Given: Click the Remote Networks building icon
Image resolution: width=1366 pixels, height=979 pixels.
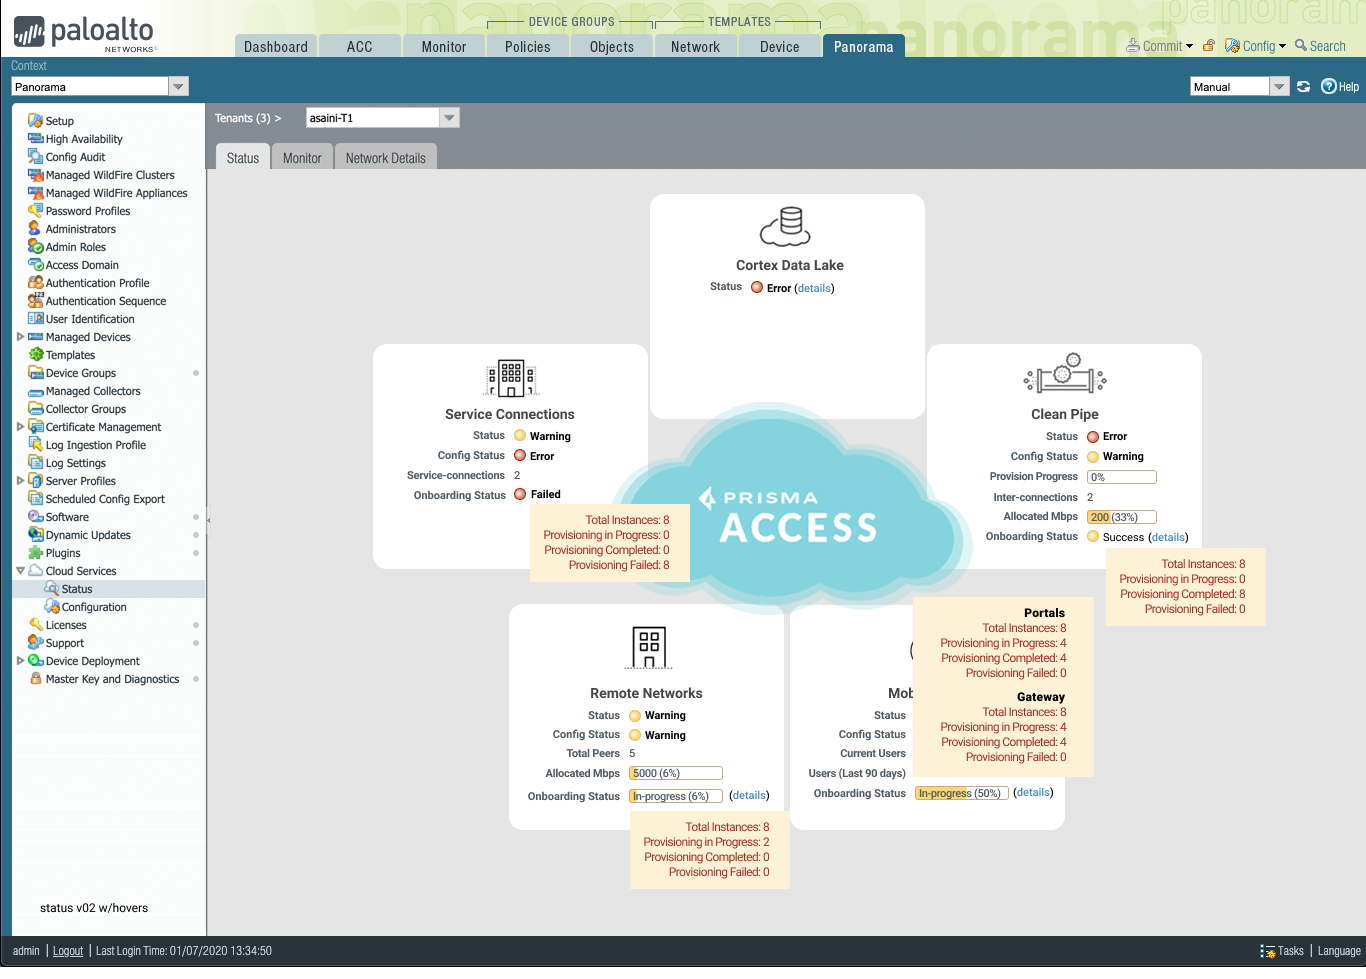Looking at the screenshot, I should point(649,647).
